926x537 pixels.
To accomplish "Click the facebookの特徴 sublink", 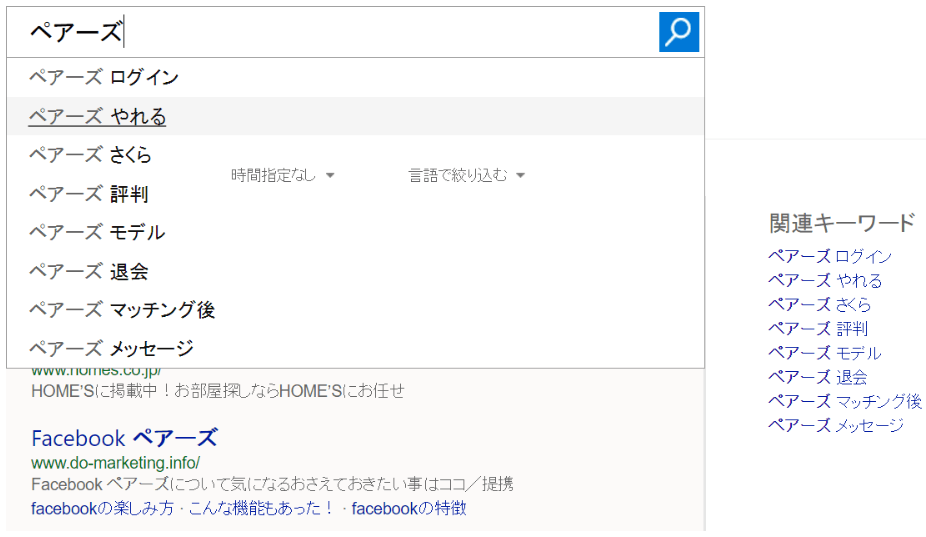I will pyautogui.click(x=408, y=508).
